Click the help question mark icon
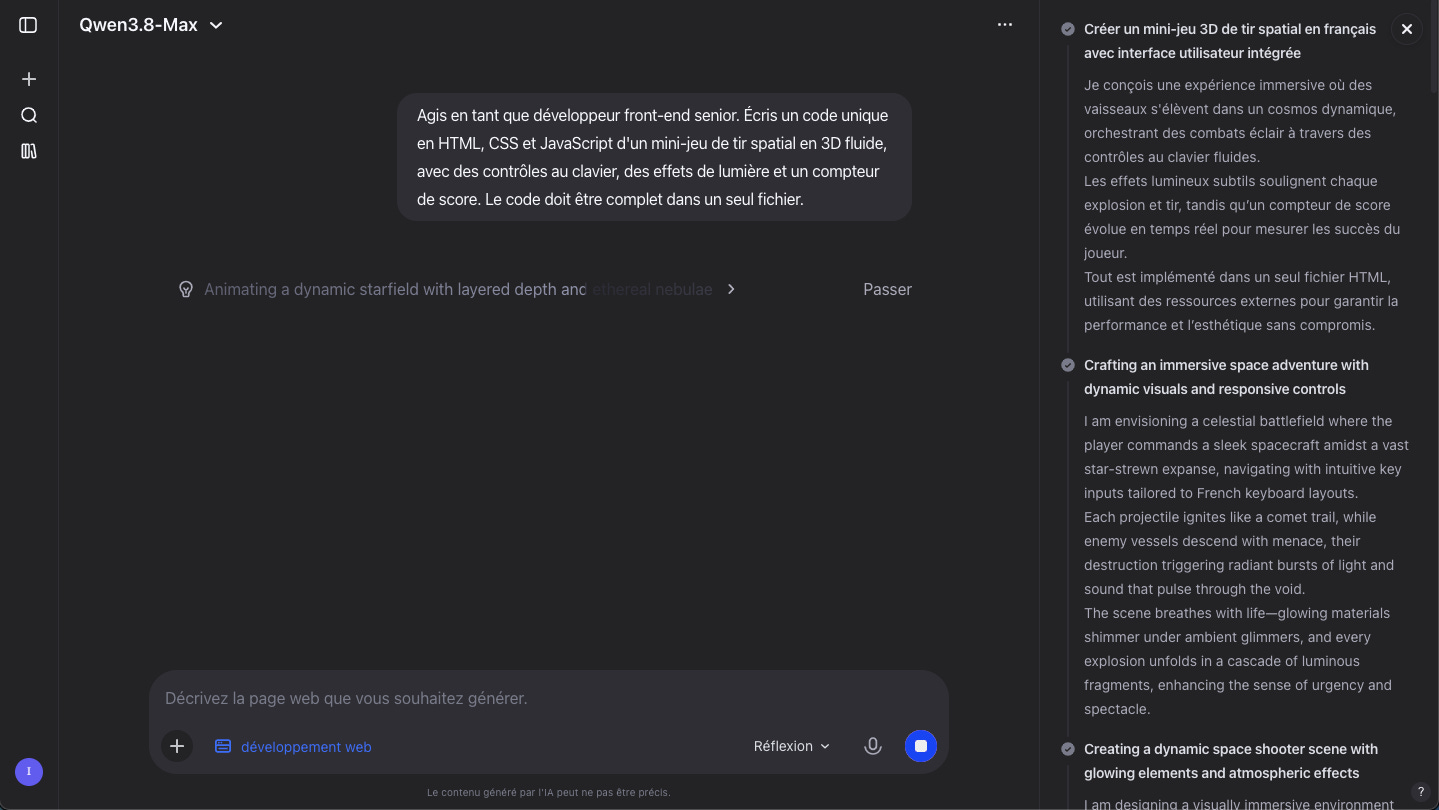This screenshot has width=1439, height=810. coord(1420,792)
